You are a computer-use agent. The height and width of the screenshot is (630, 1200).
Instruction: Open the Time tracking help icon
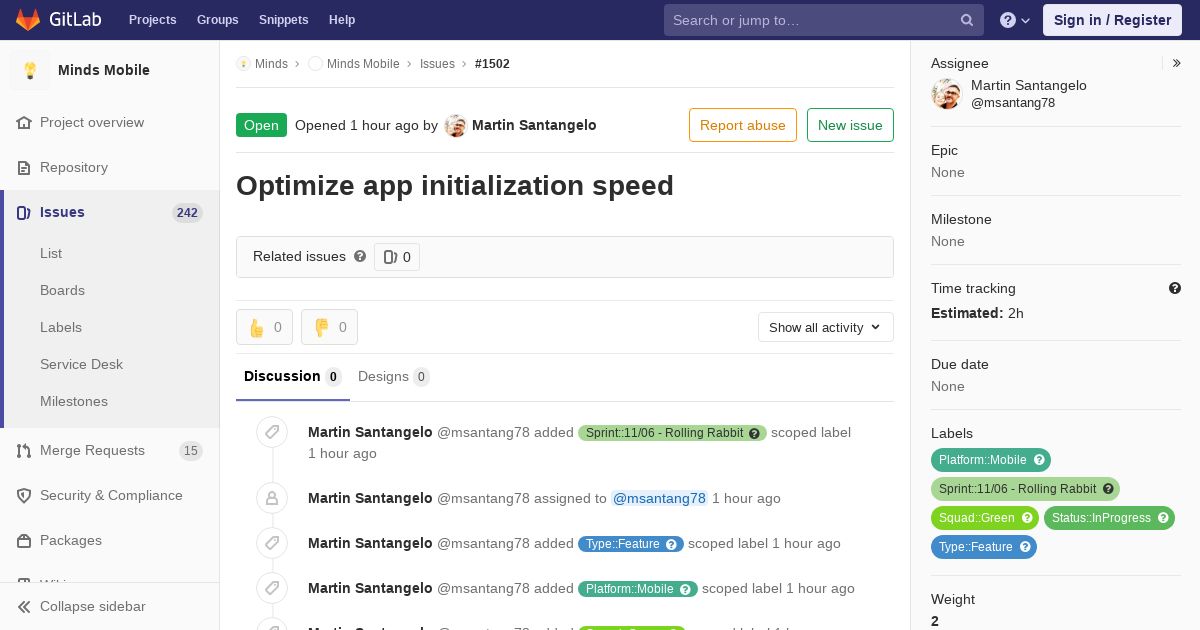pos(1175,288)
